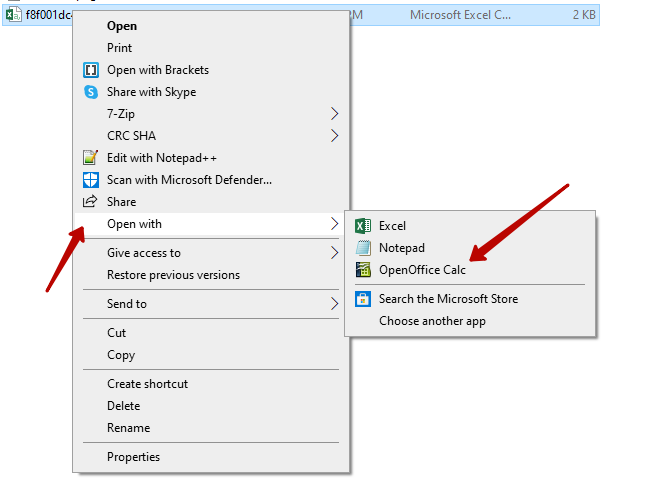This screenshot has height=486, width=647.
Task: Expand the Send to submenu arrow
Action: (x=335, y=304)
